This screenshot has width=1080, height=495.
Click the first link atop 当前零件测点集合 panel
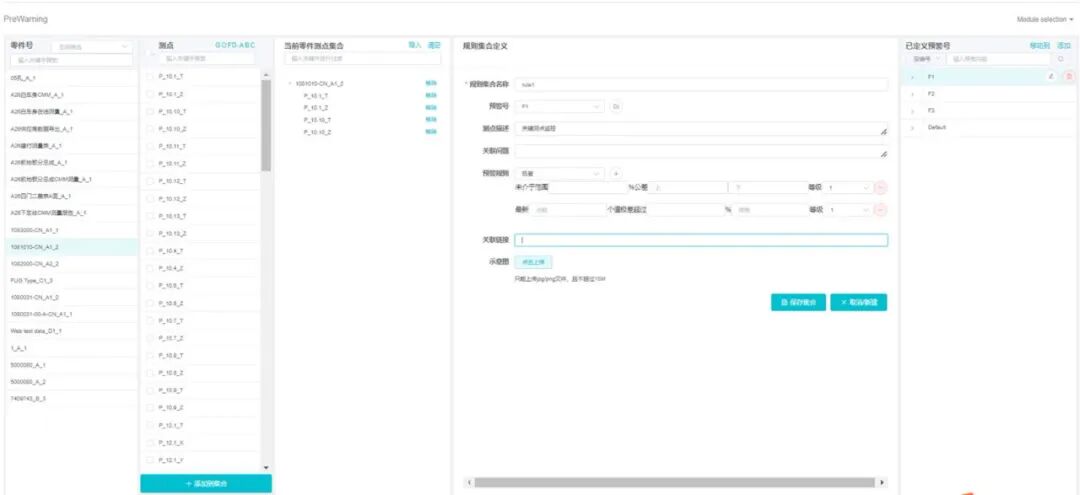click(x=415, y=45)
